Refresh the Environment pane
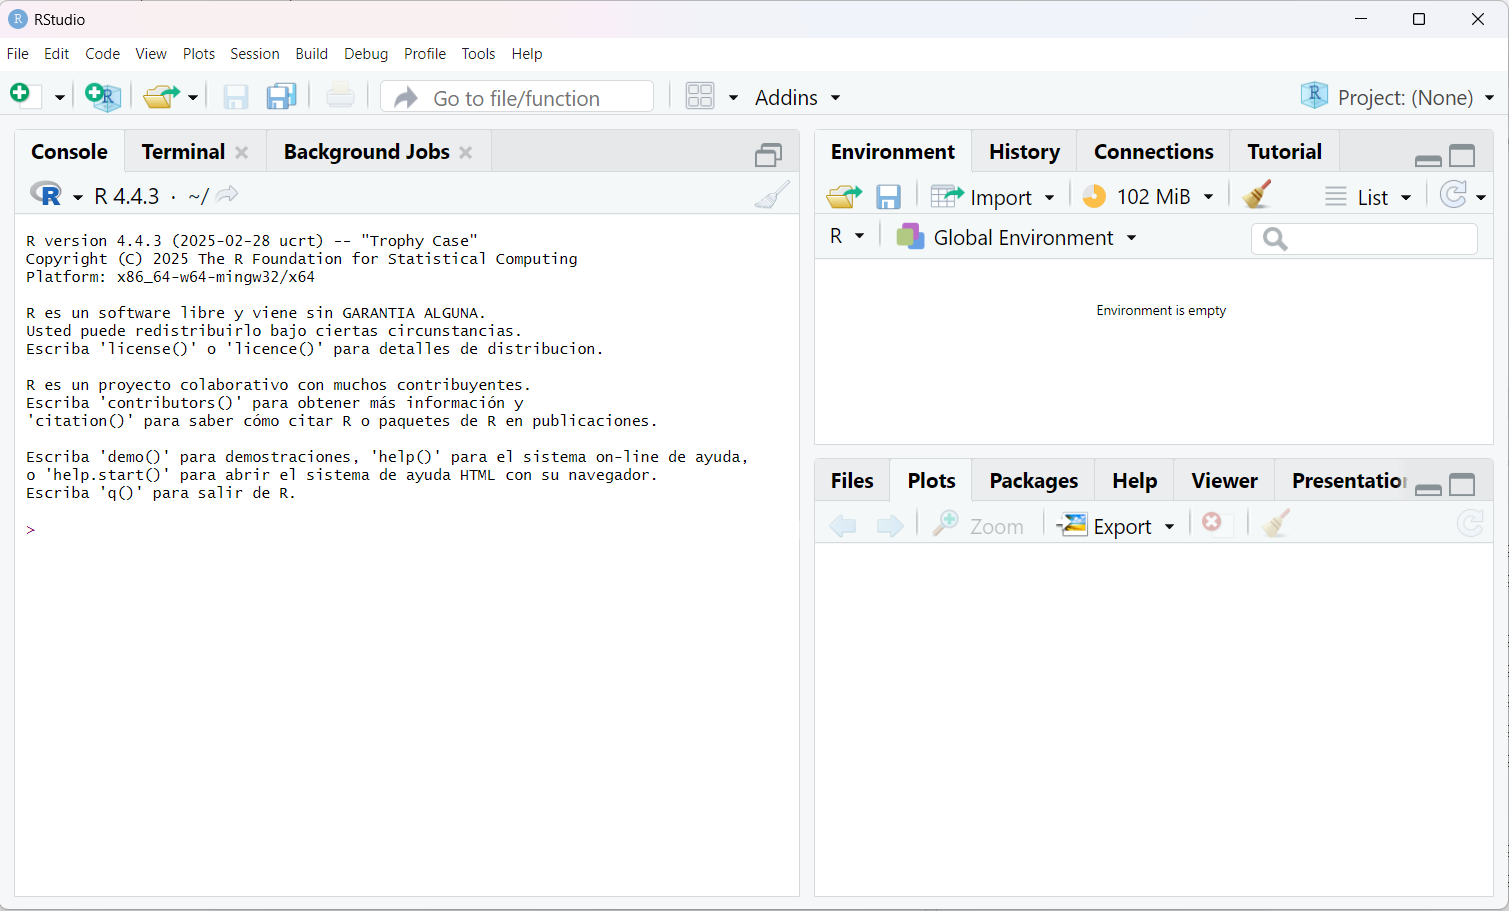 (1453, 195)
